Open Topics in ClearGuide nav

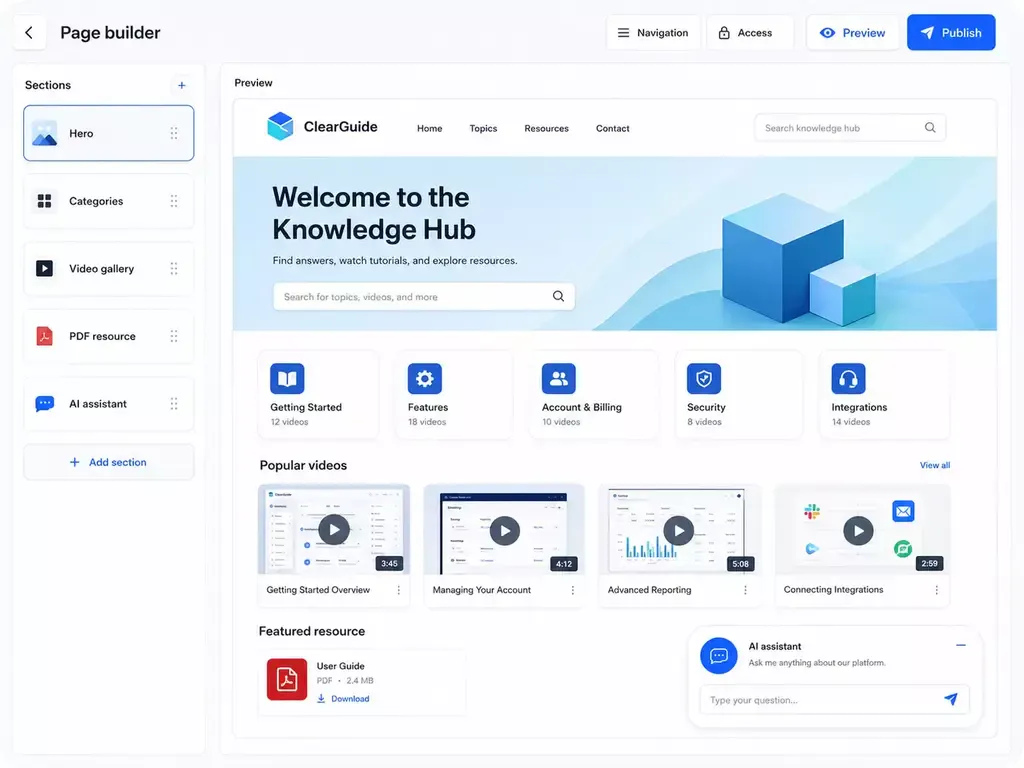[x=483, y=129]
